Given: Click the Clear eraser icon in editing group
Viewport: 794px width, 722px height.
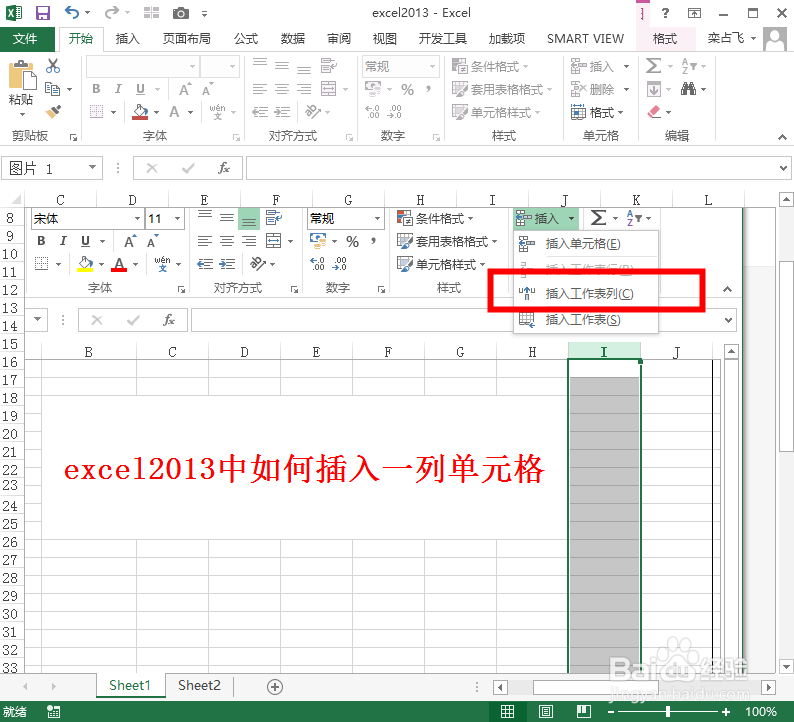Looking at the screenshot, I should [x=654, y=111].
